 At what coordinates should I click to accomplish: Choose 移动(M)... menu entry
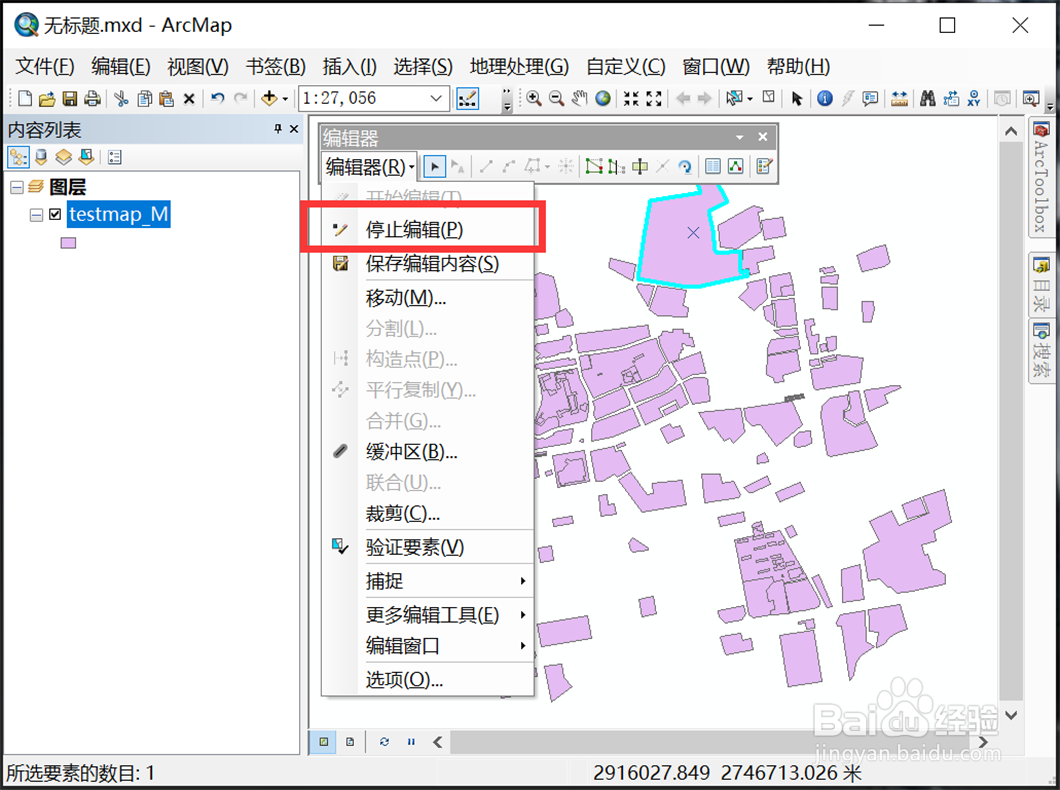(x=429, y=297)
